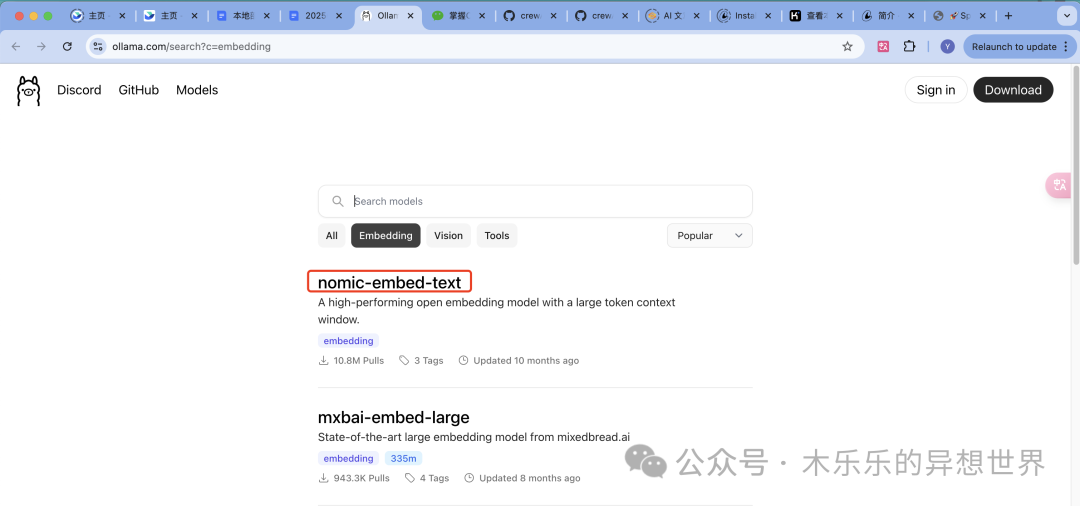Click embedding tag under nomic-embed-text
The width and height of the screenshot is (1080, 506).
click(x=349, y=341)
